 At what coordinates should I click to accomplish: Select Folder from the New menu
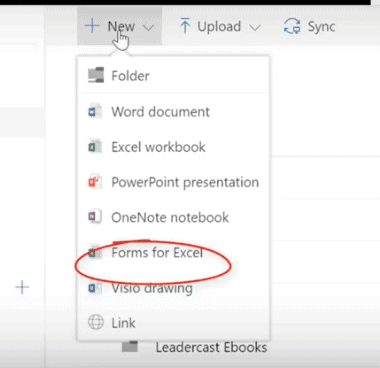pyautogui.click(x=173, y=76)
